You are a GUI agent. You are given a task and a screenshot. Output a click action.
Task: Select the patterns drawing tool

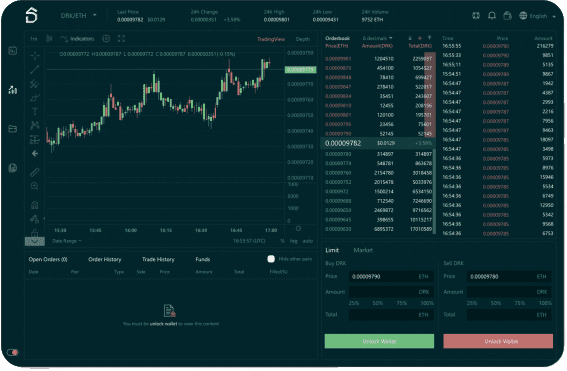(x=35, y=125)
